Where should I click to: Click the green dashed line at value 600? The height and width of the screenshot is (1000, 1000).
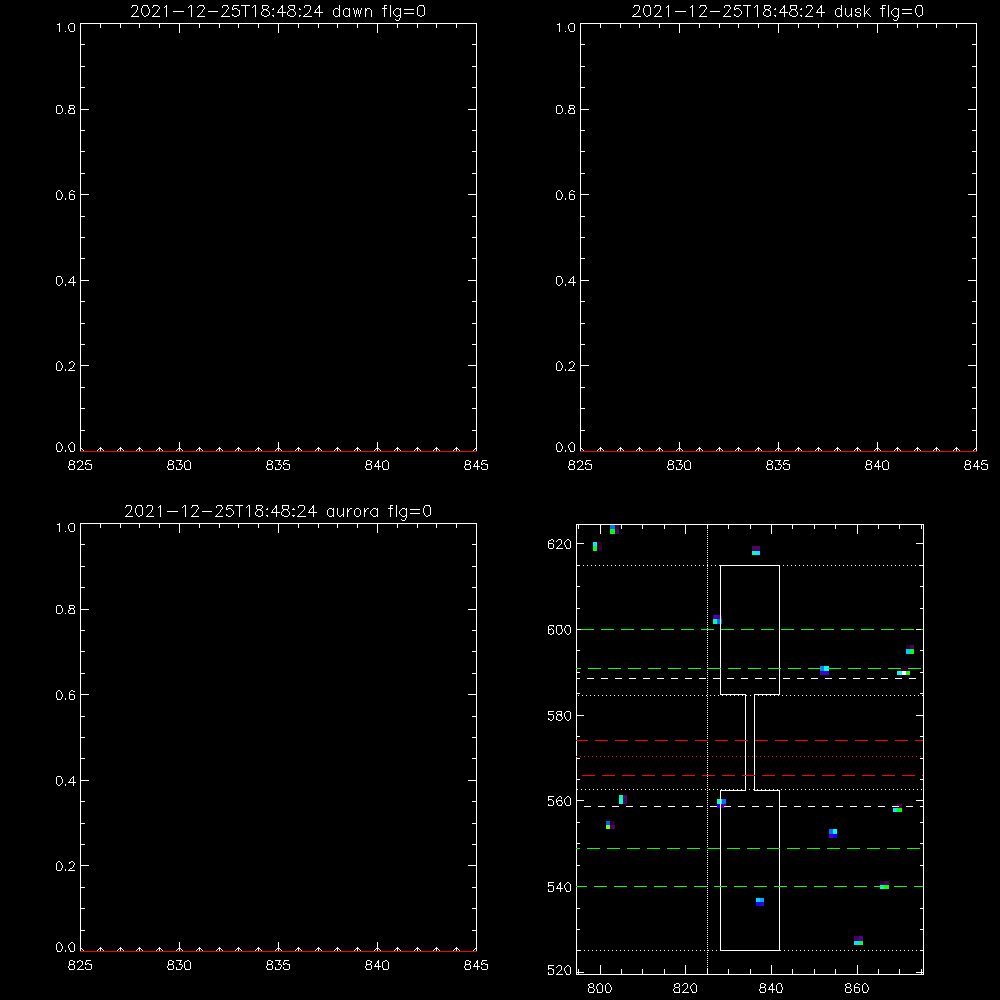749,629
